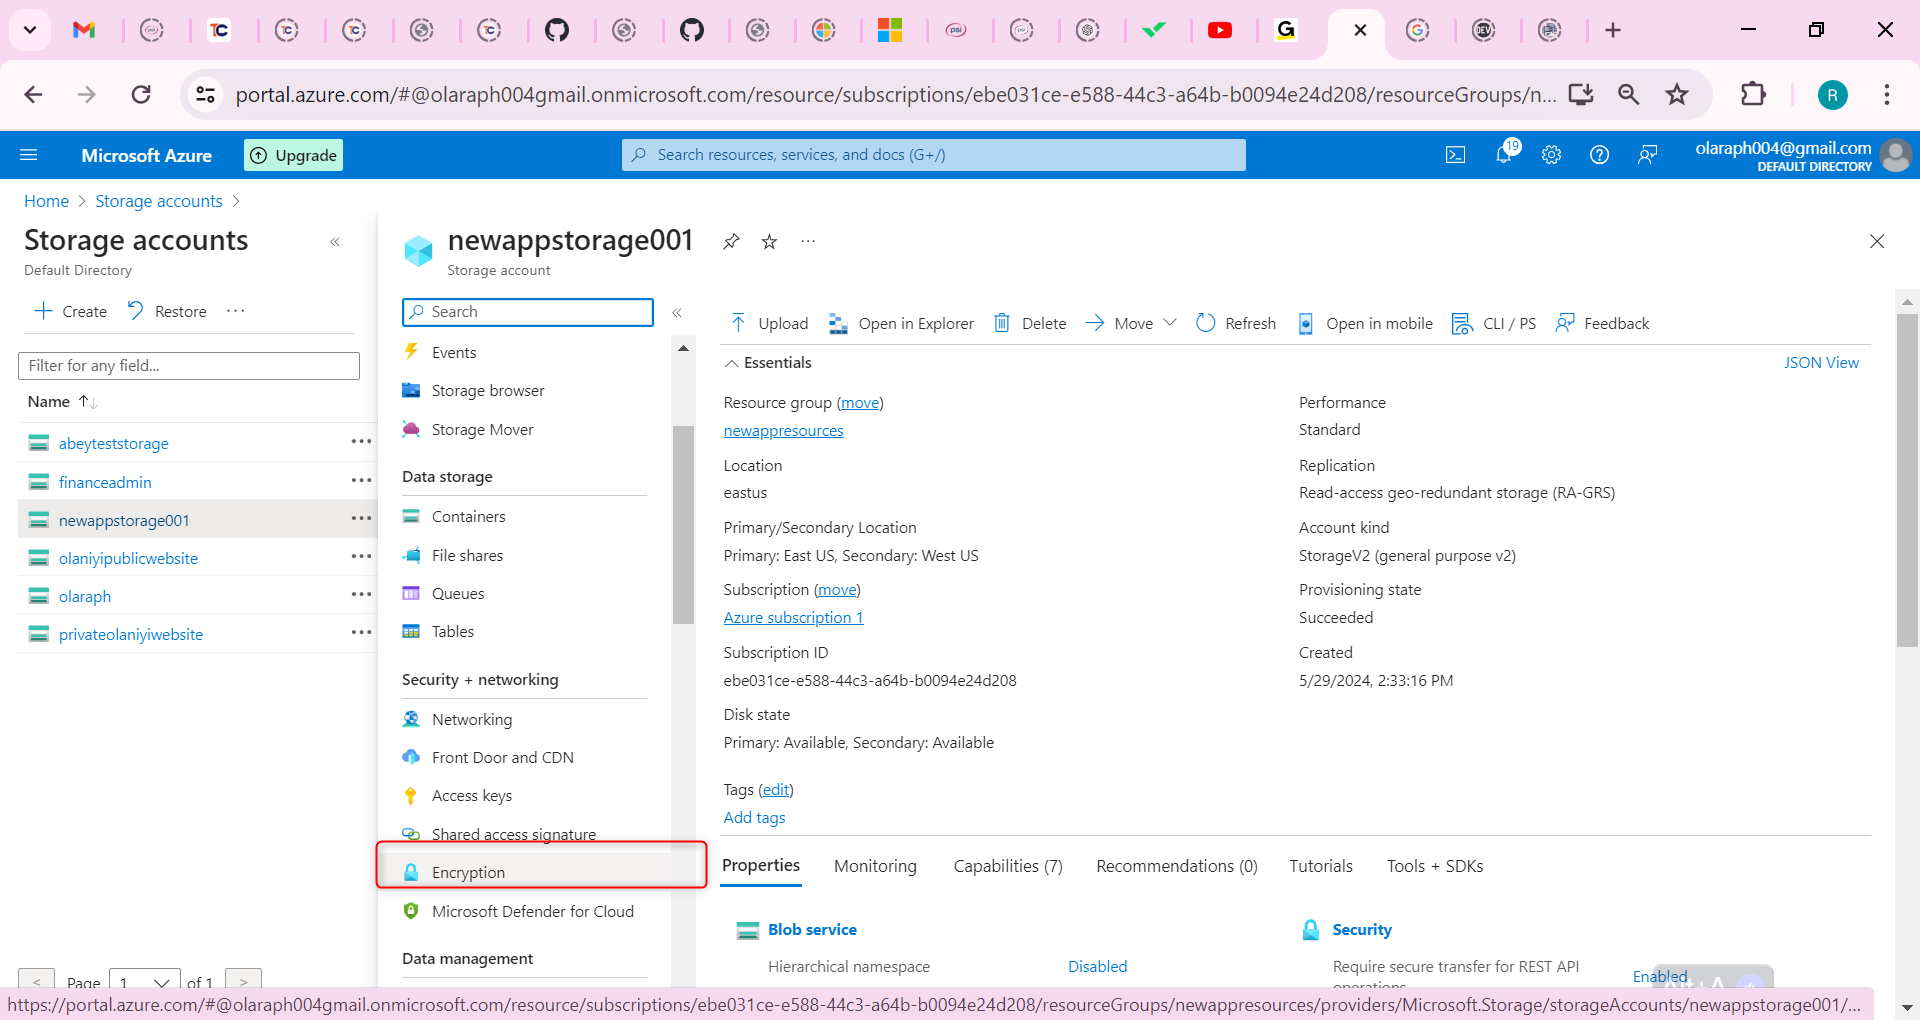This screenshot has height=1020, width=1920.
Task: Switch to the Tutorials tab
Action: tap(1320, 866)
